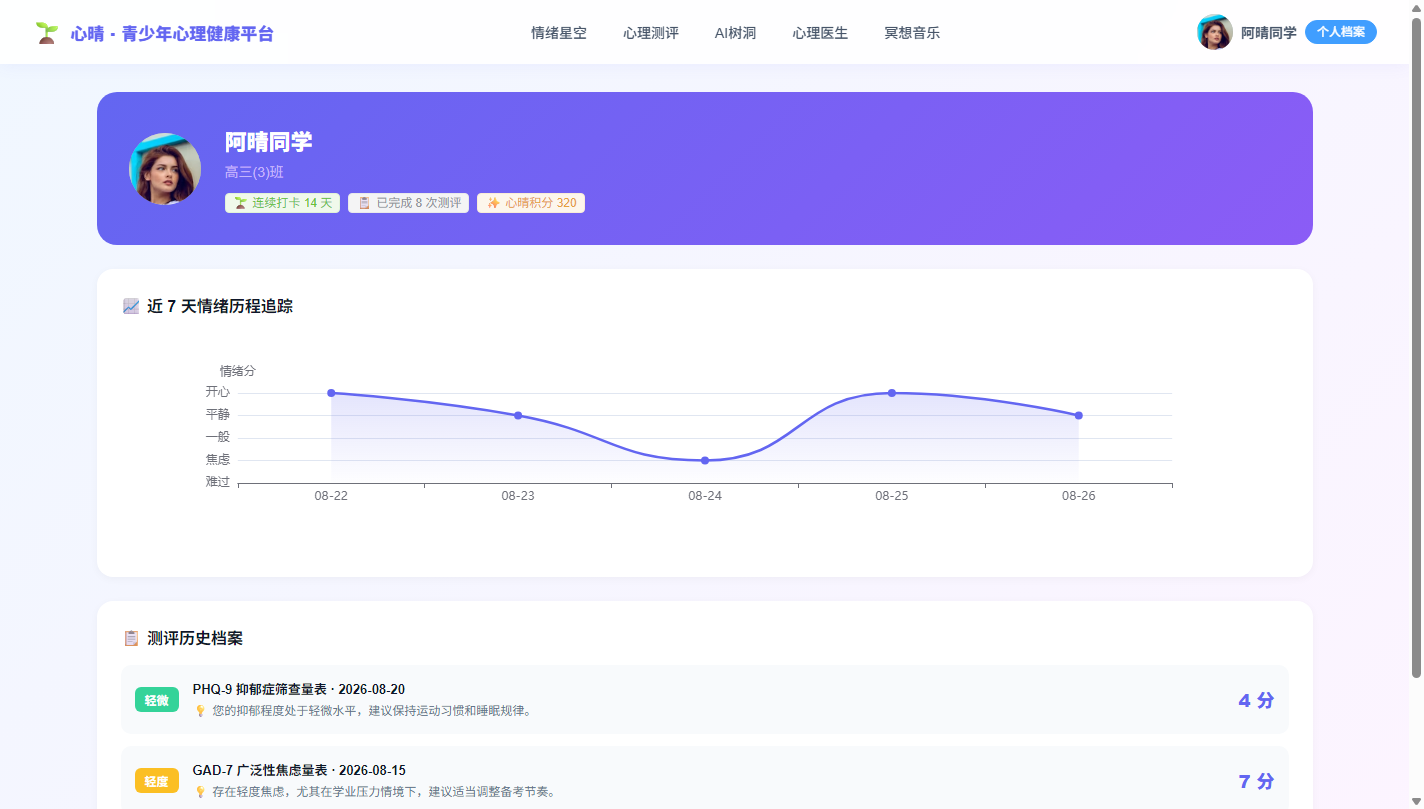1424x809 pixels.
Task: Click the 个人档案 button
Action: point(1341,32)
